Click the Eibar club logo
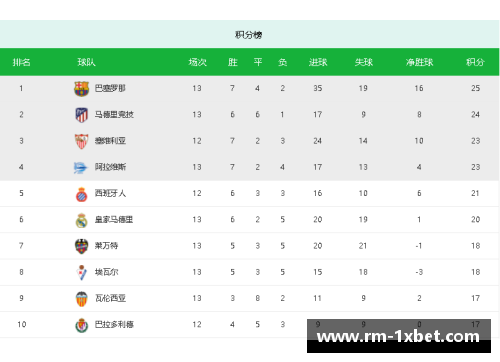This screenshot has width=500, height=362. tap(81, 272)
